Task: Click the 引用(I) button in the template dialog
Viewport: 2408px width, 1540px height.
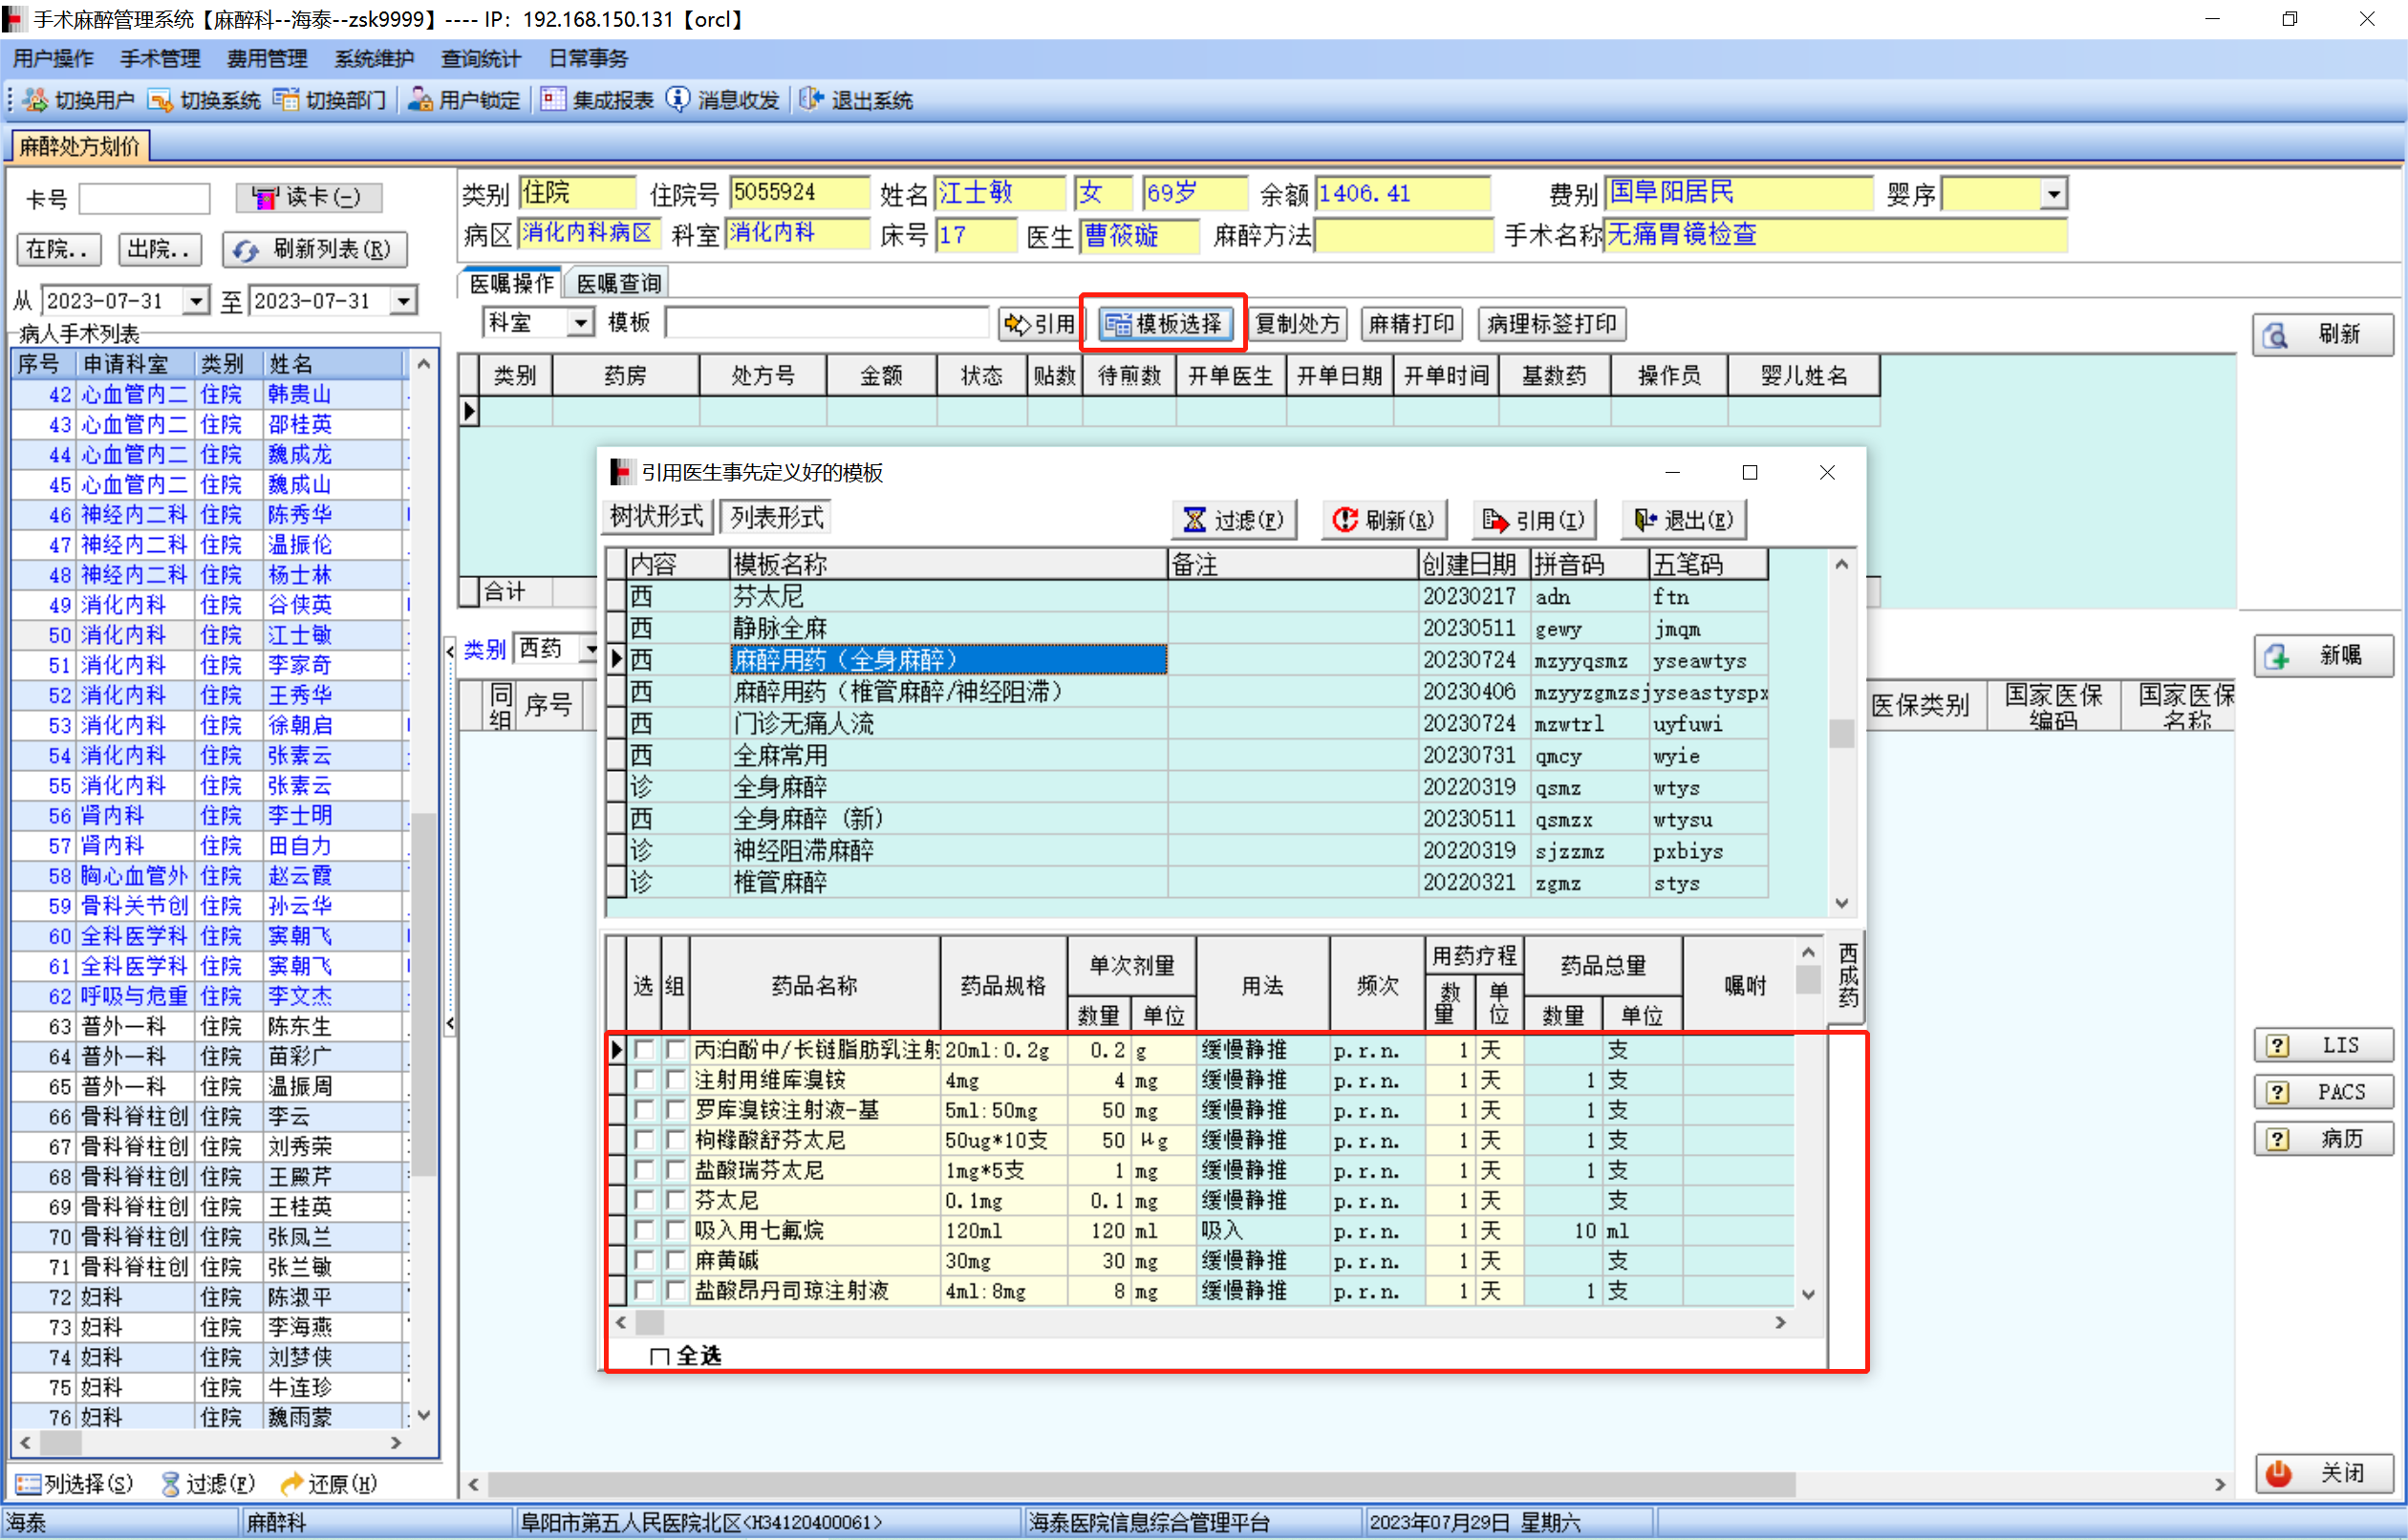Action: click(x=1534, y=520)
